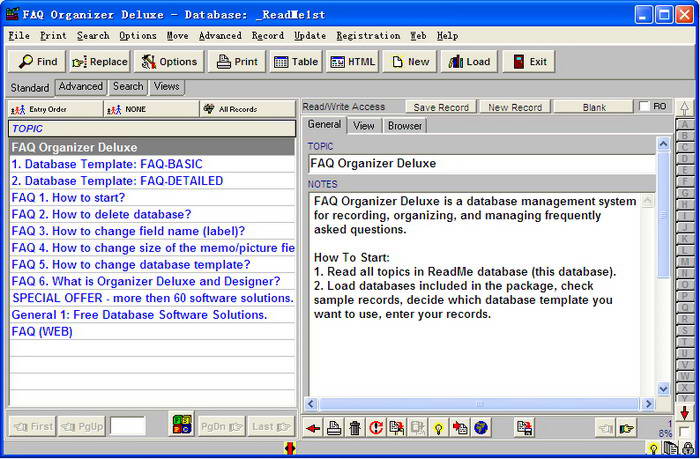The width and height of the screenshot is (700, 459).
Task: Click right arrow of horizontal scrollbar
Action: pos(648,404)
